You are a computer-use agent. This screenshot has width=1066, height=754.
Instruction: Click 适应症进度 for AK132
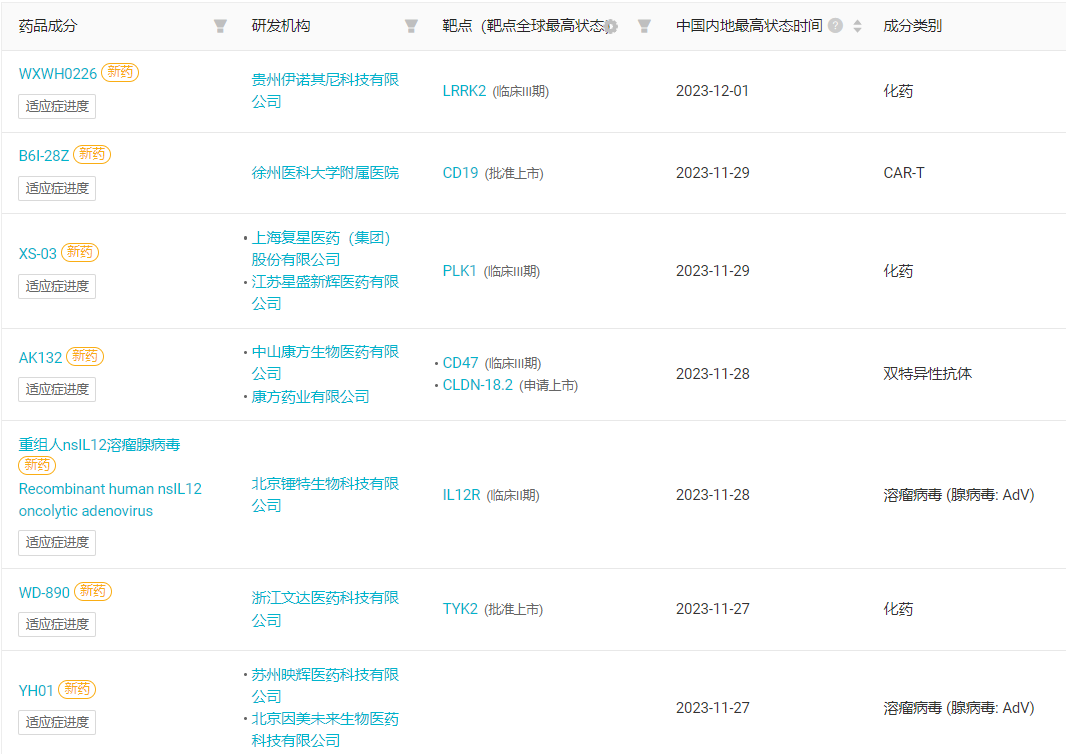(57, 390)
